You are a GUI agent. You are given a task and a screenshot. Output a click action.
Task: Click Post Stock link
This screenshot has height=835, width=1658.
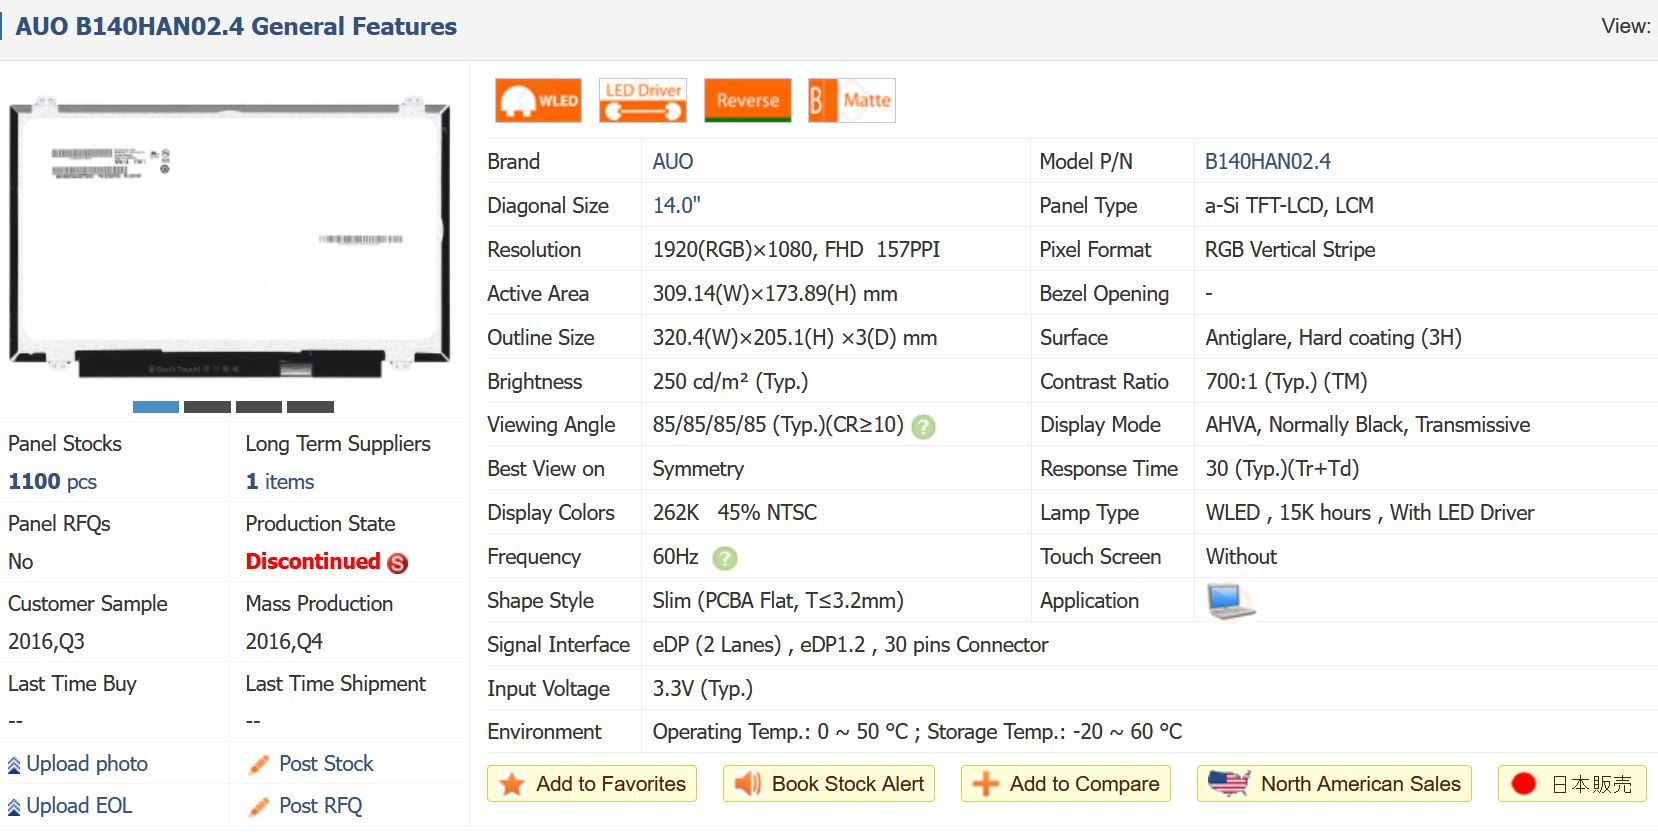click(x=326, y=764)
